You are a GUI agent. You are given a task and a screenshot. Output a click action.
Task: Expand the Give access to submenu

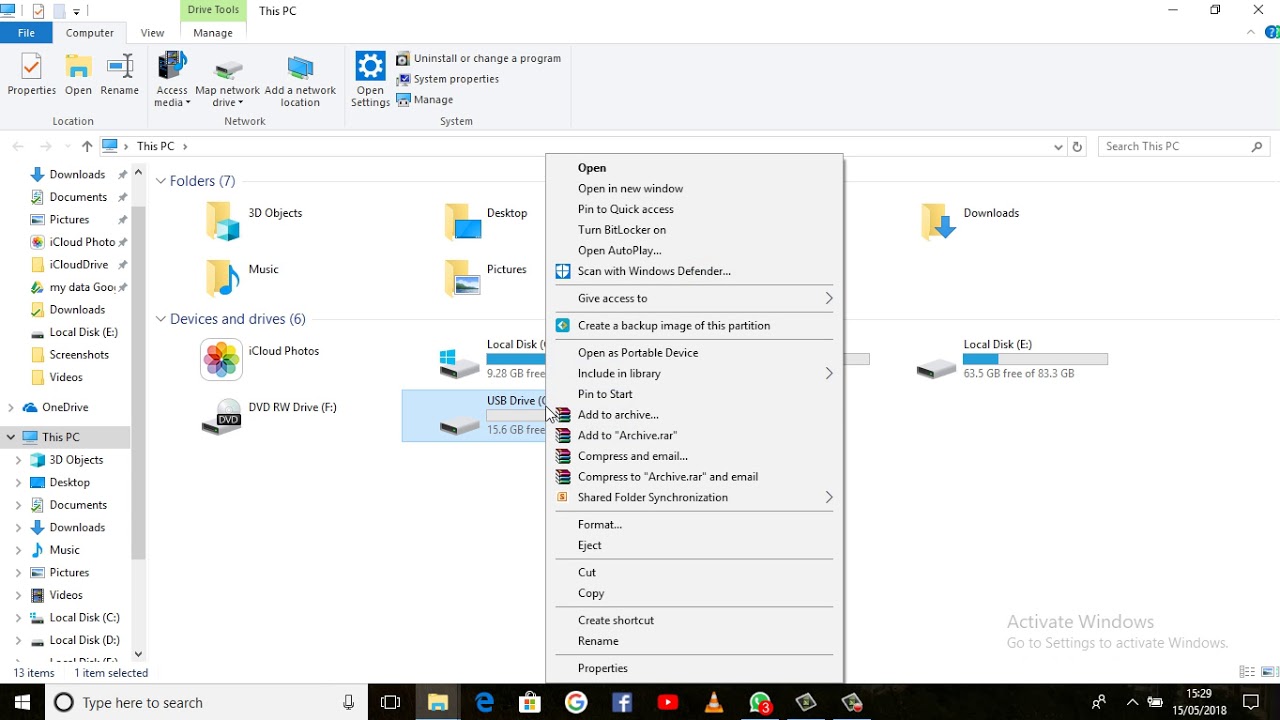tap(694, 298)
